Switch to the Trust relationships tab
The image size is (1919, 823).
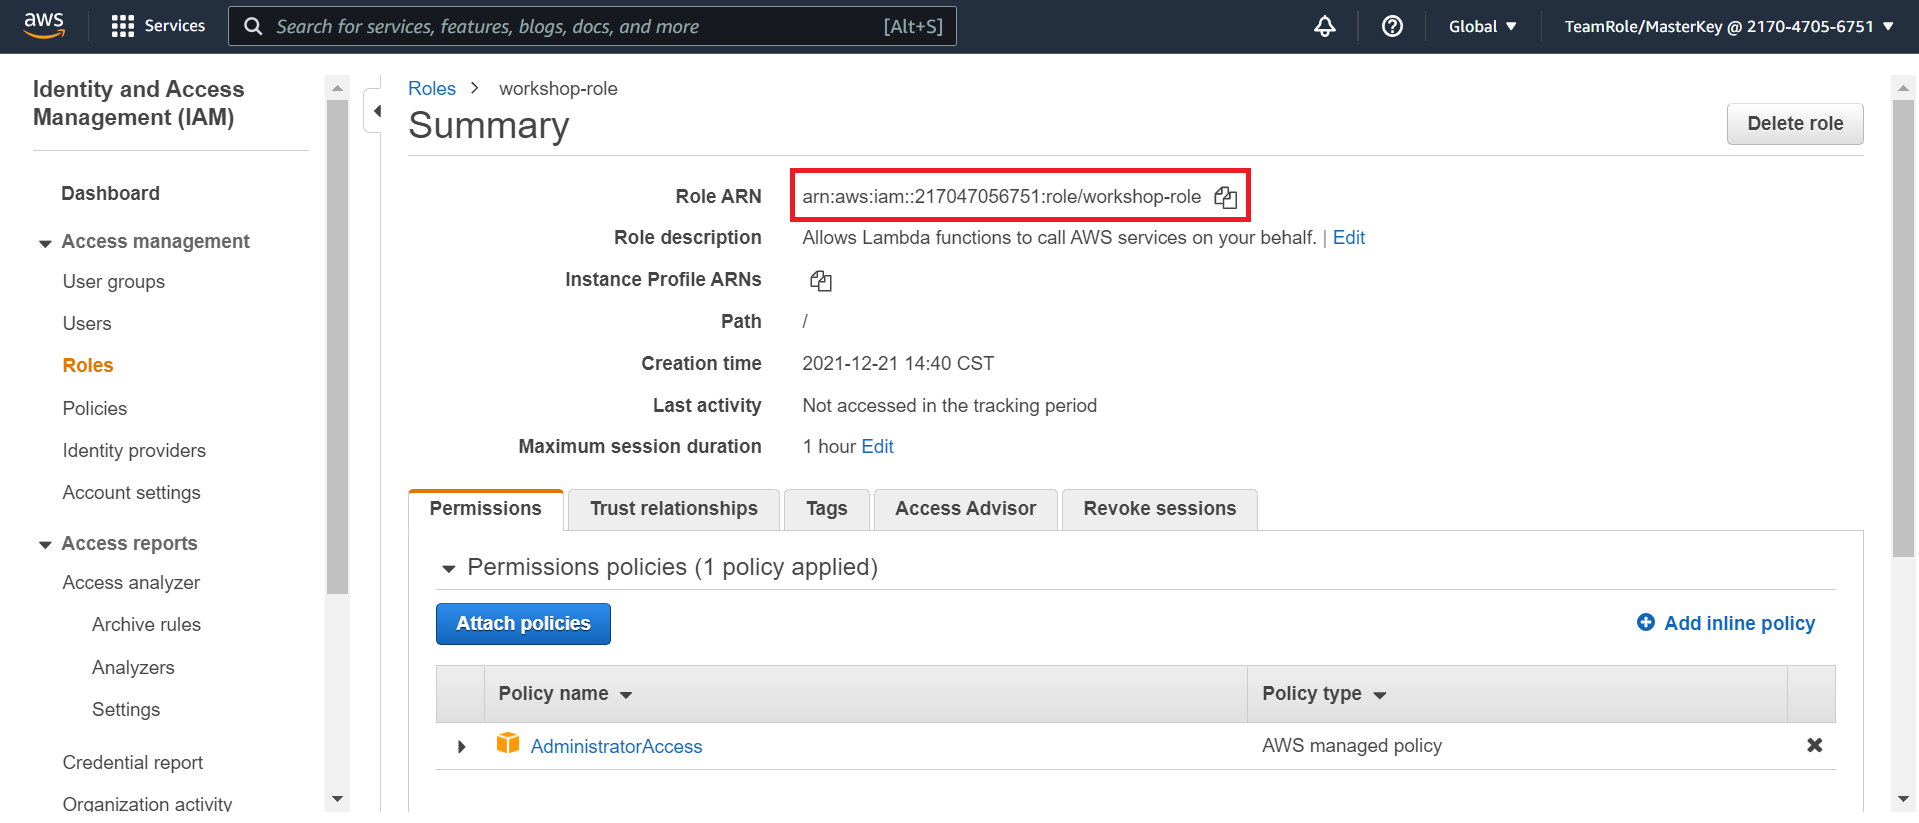[x=674, y=509]
